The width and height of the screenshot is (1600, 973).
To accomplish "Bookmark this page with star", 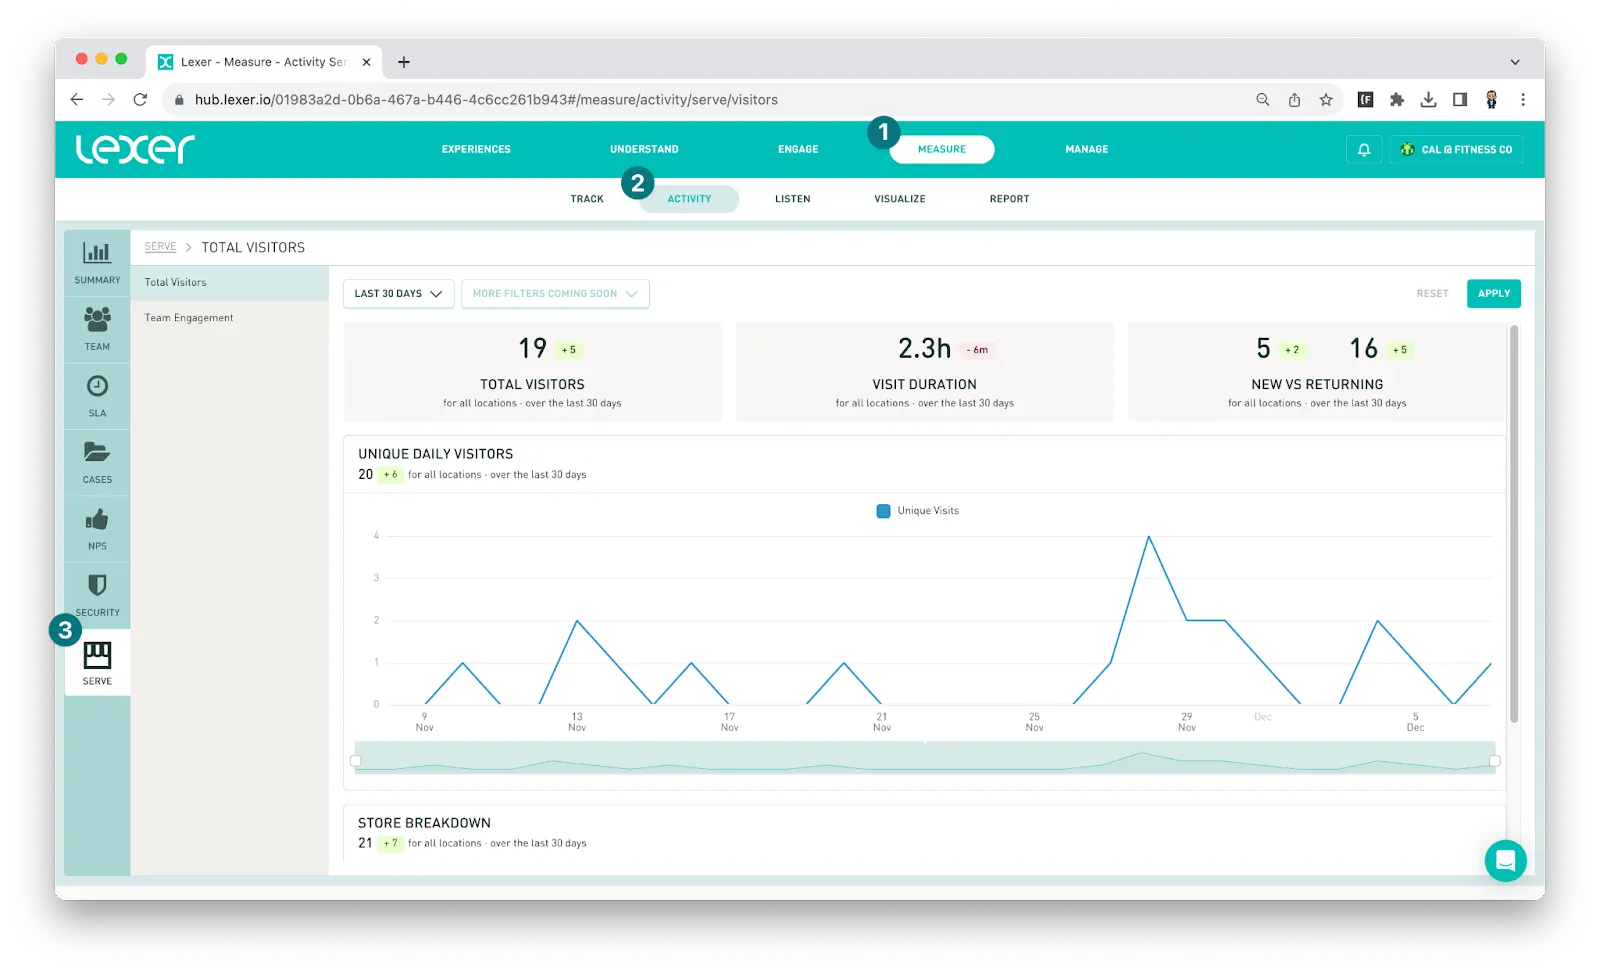I will click(x=1326, y=100).
